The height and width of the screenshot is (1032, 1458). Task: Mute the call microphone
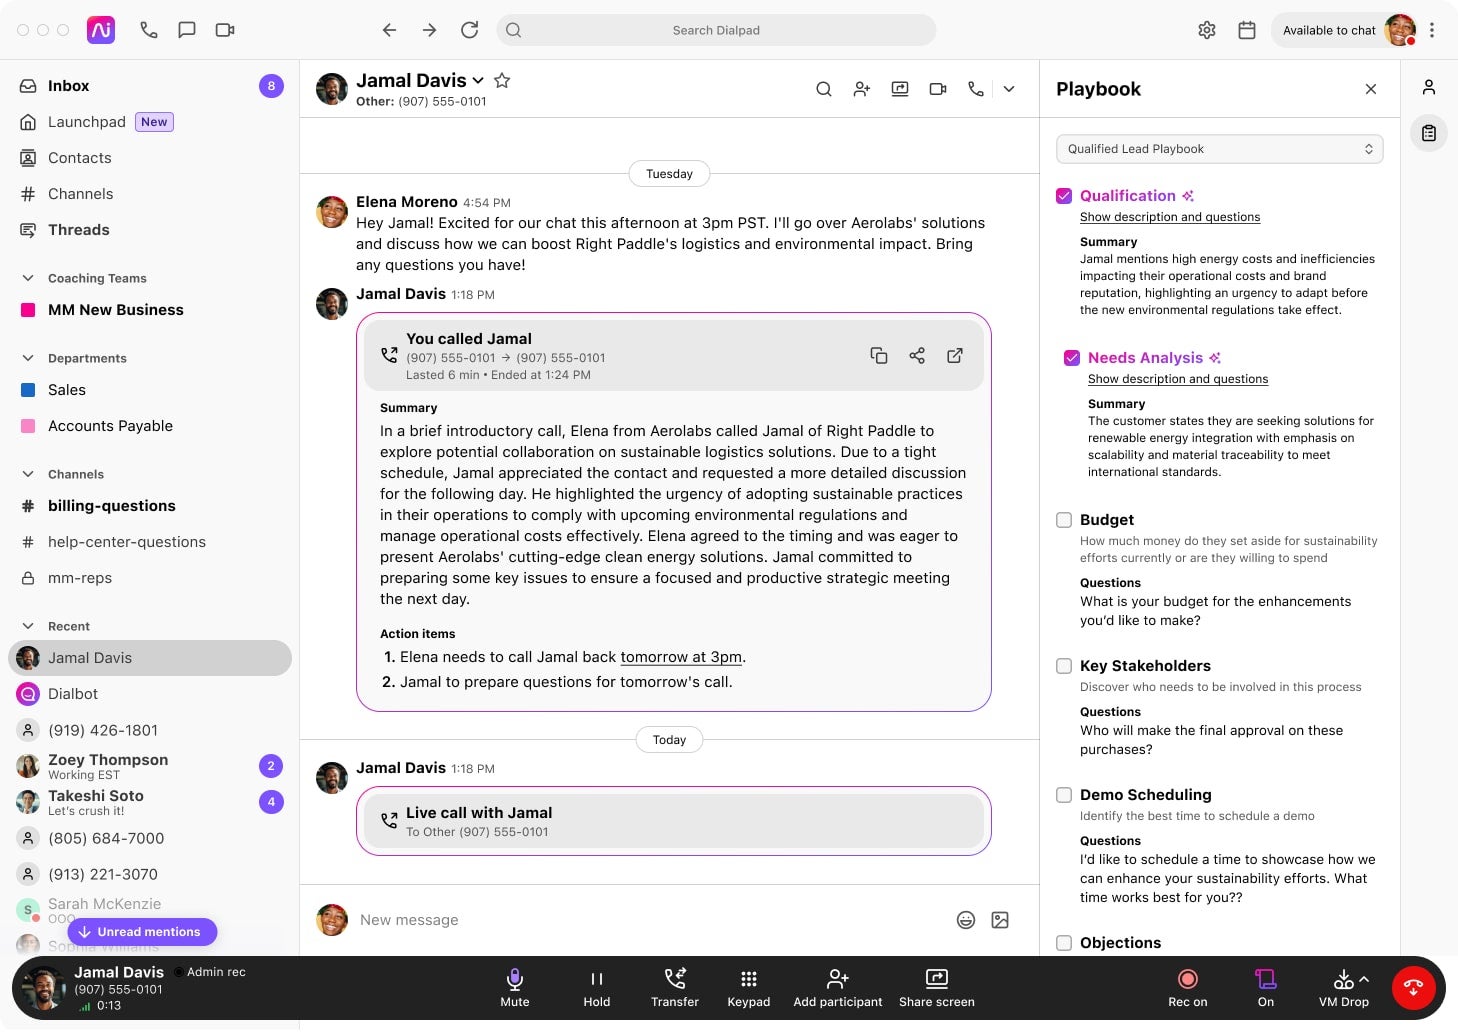tap(514, 987)
